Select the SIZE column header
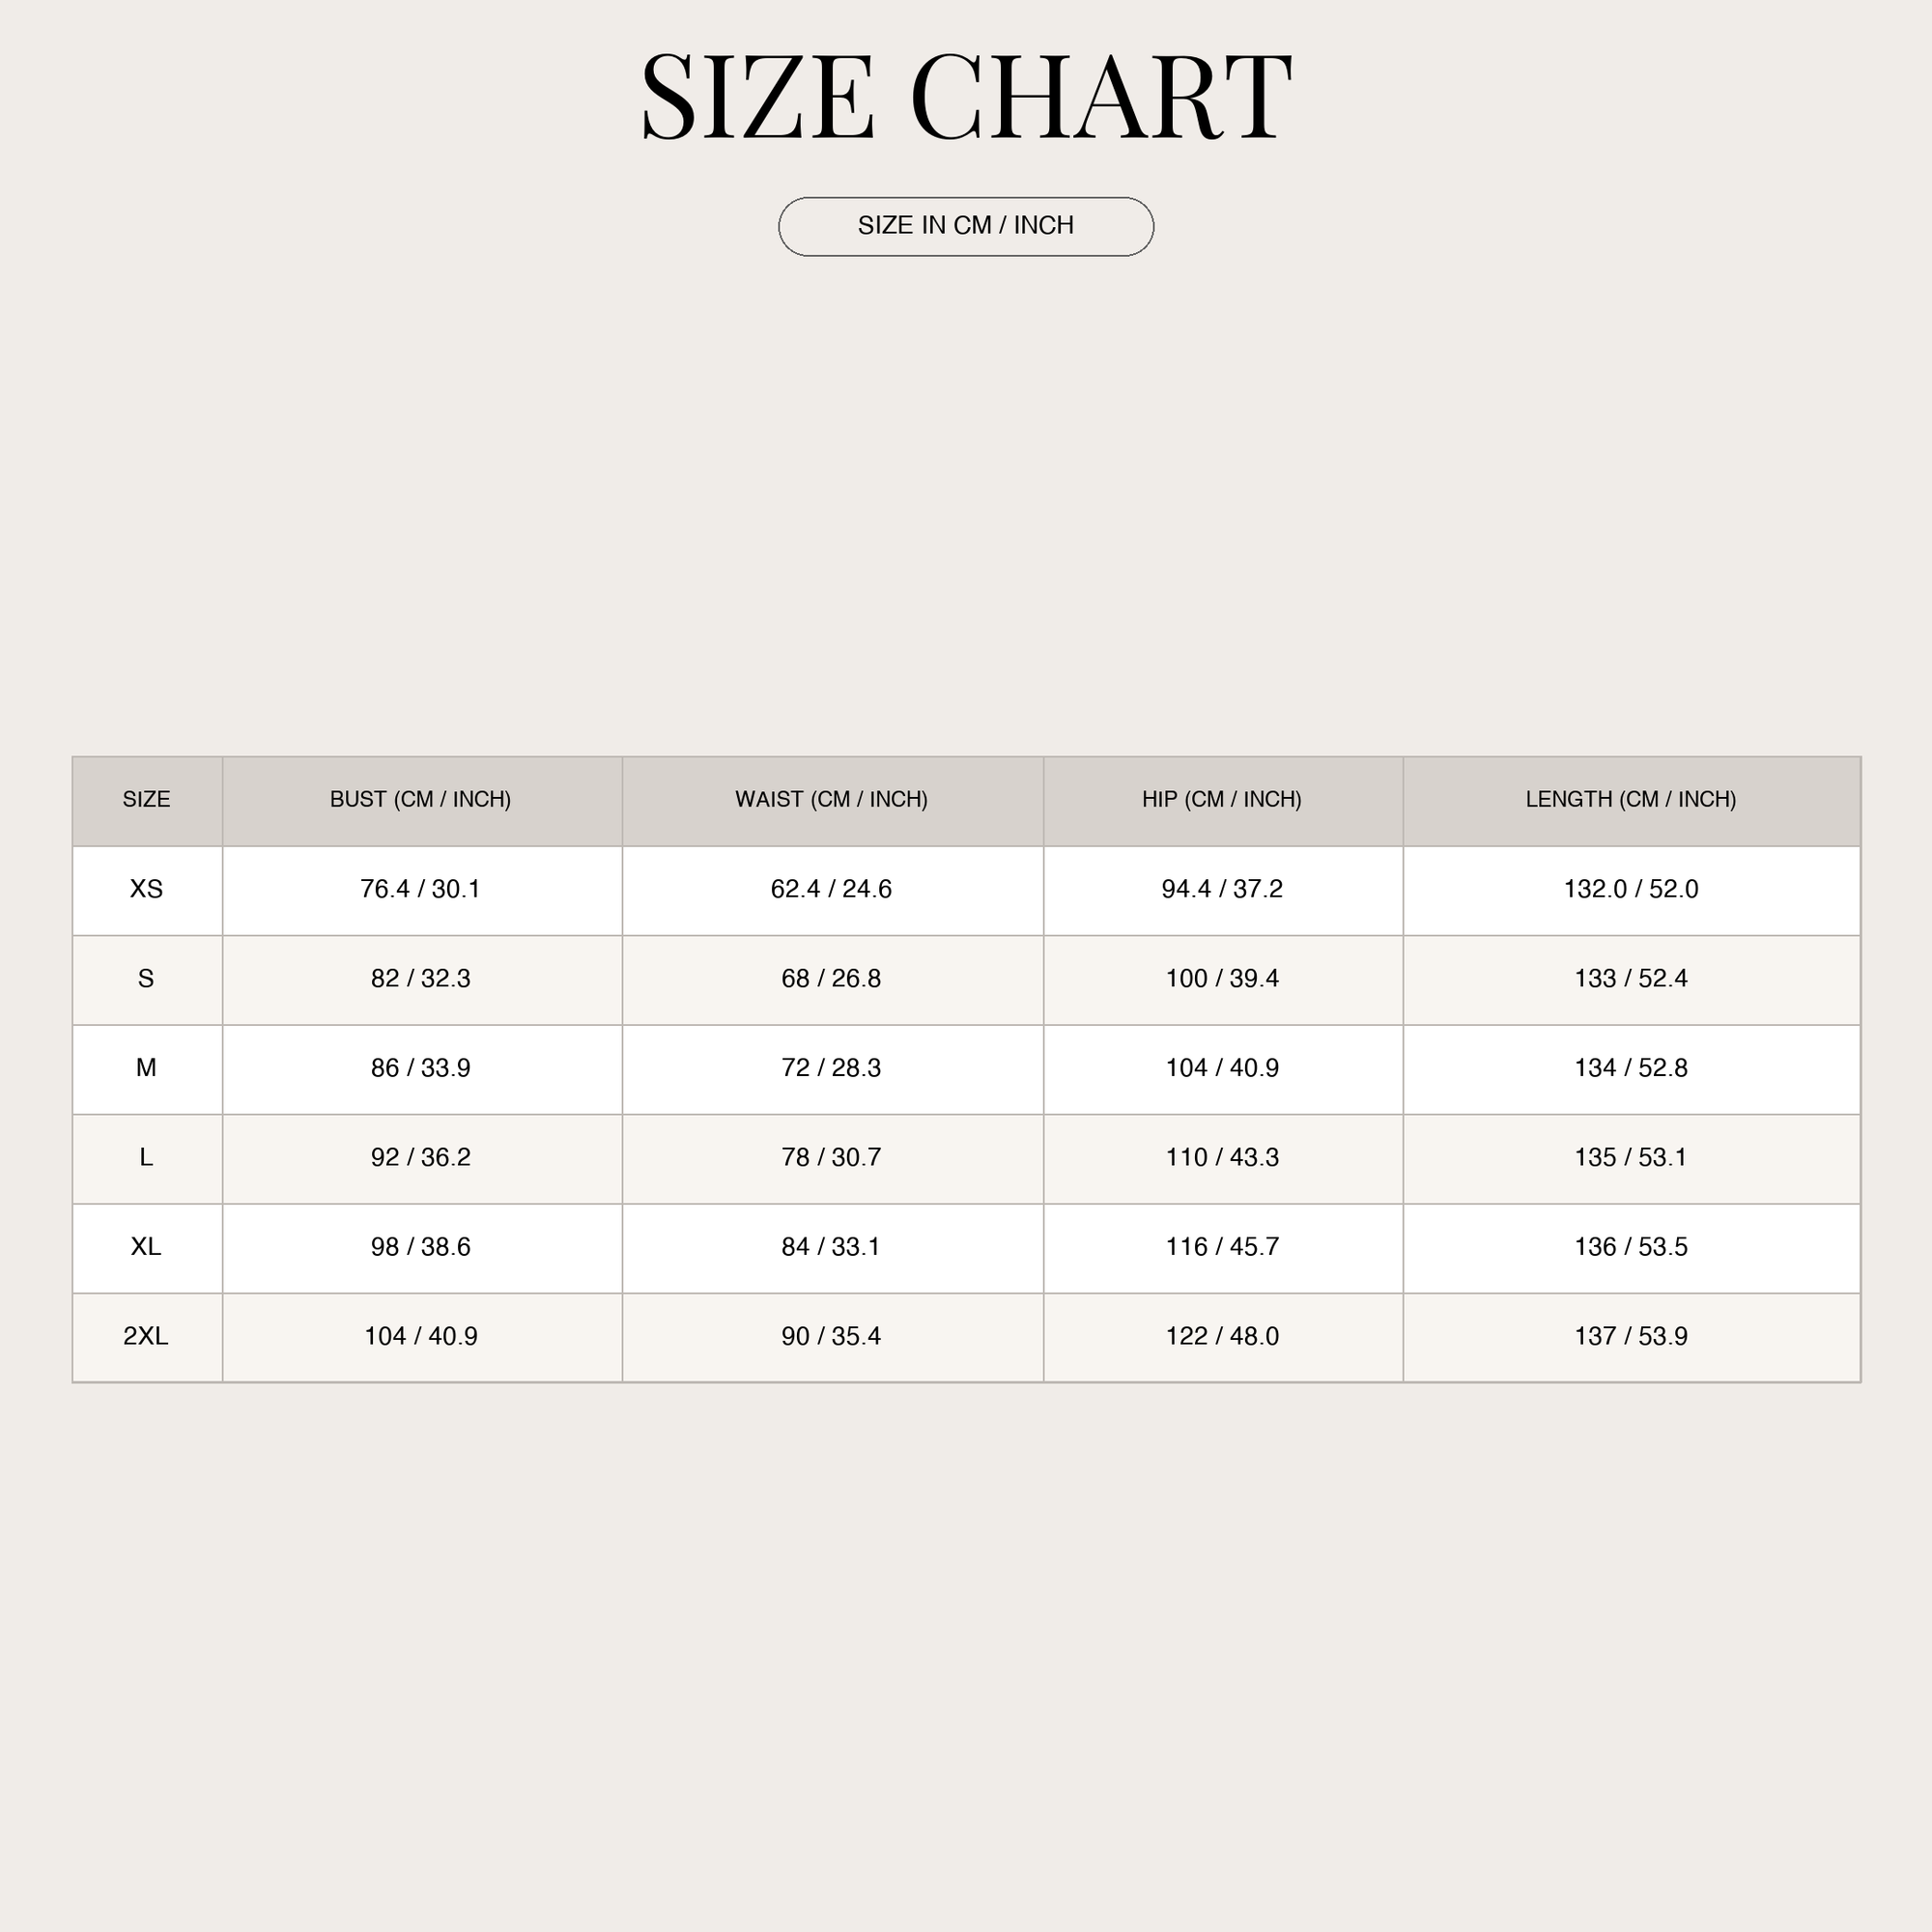1932x1932 pixels. click(x=147, y=801)
